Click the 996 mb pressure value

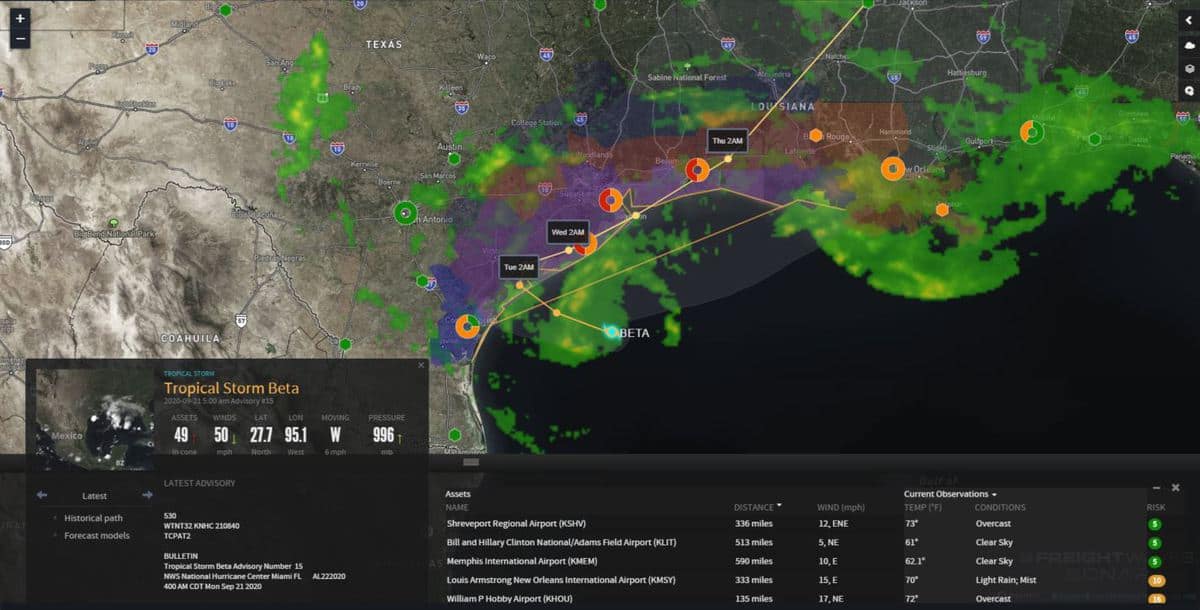pos(384,434)
